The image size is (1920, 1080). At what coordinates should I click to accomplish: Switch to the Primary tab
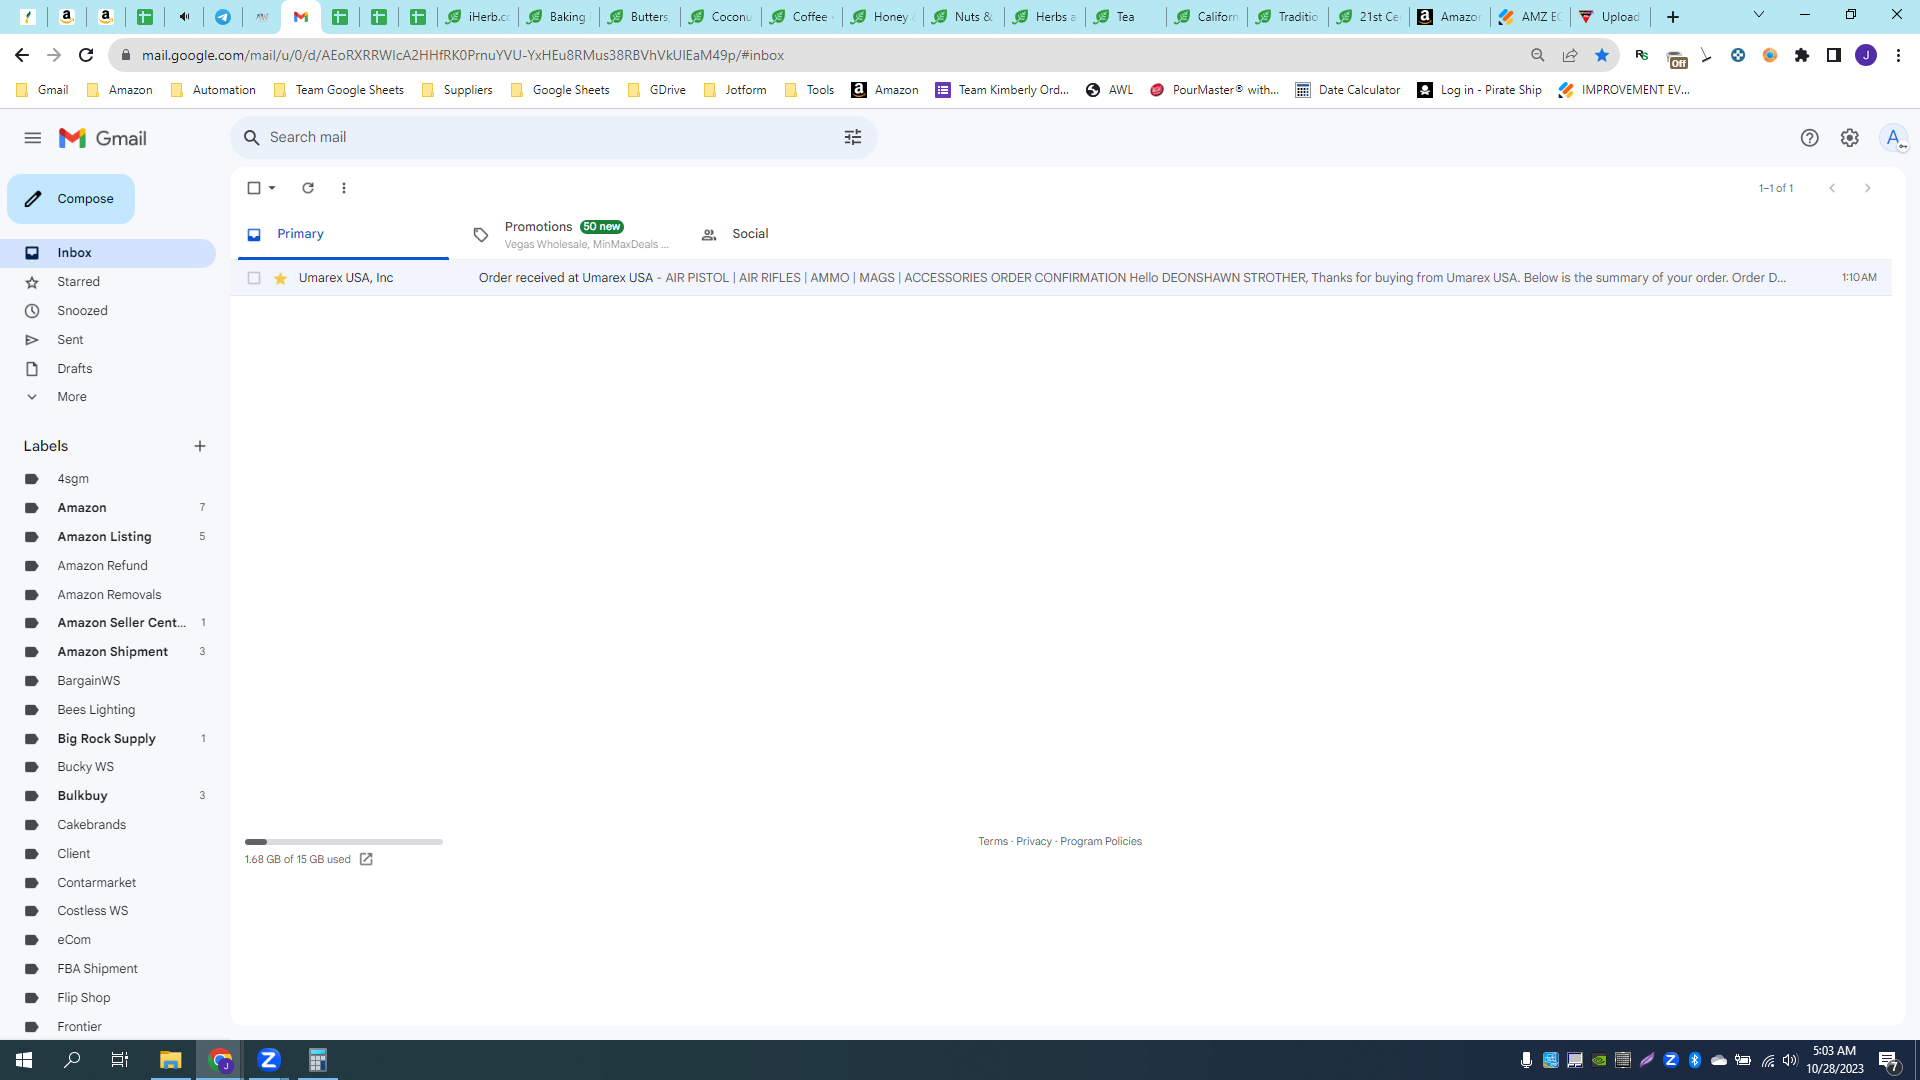click(x=343, y=234)
